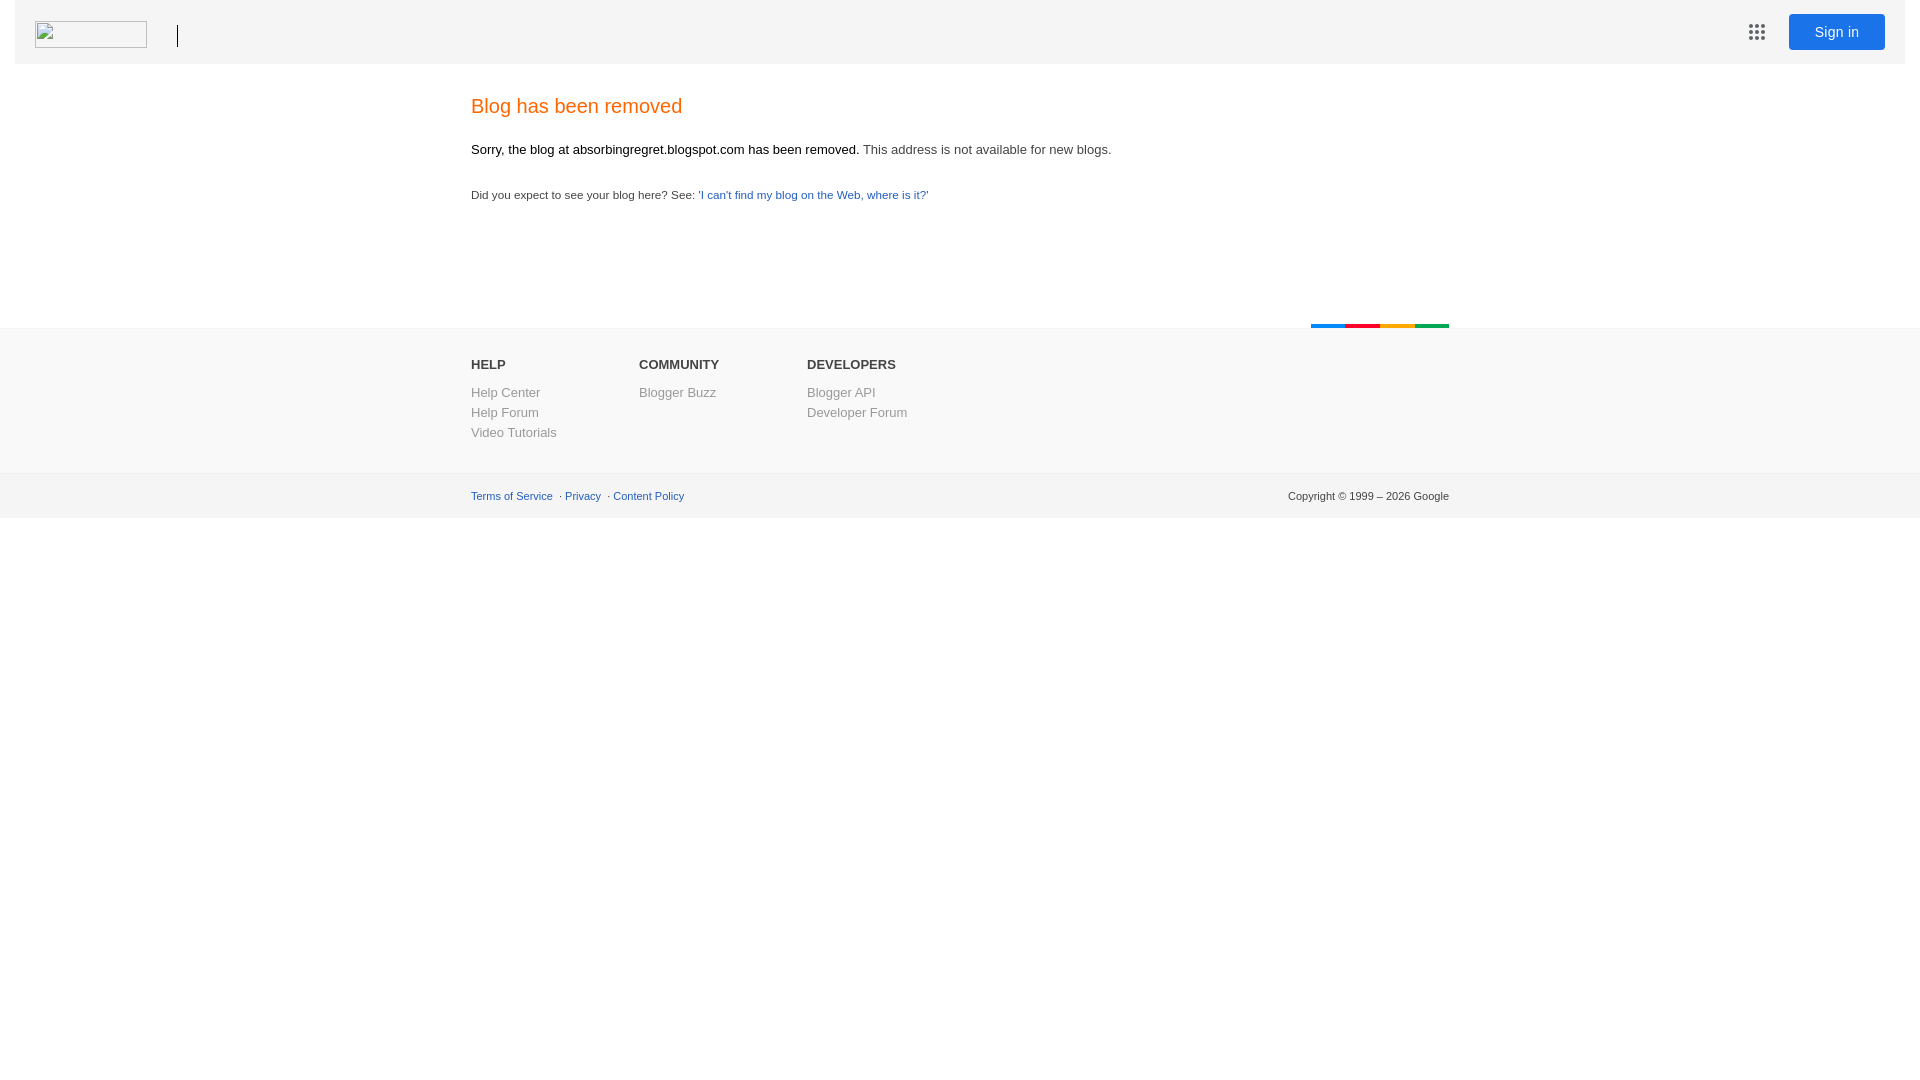Go to the Help Forum link

[x=504, y=413]
